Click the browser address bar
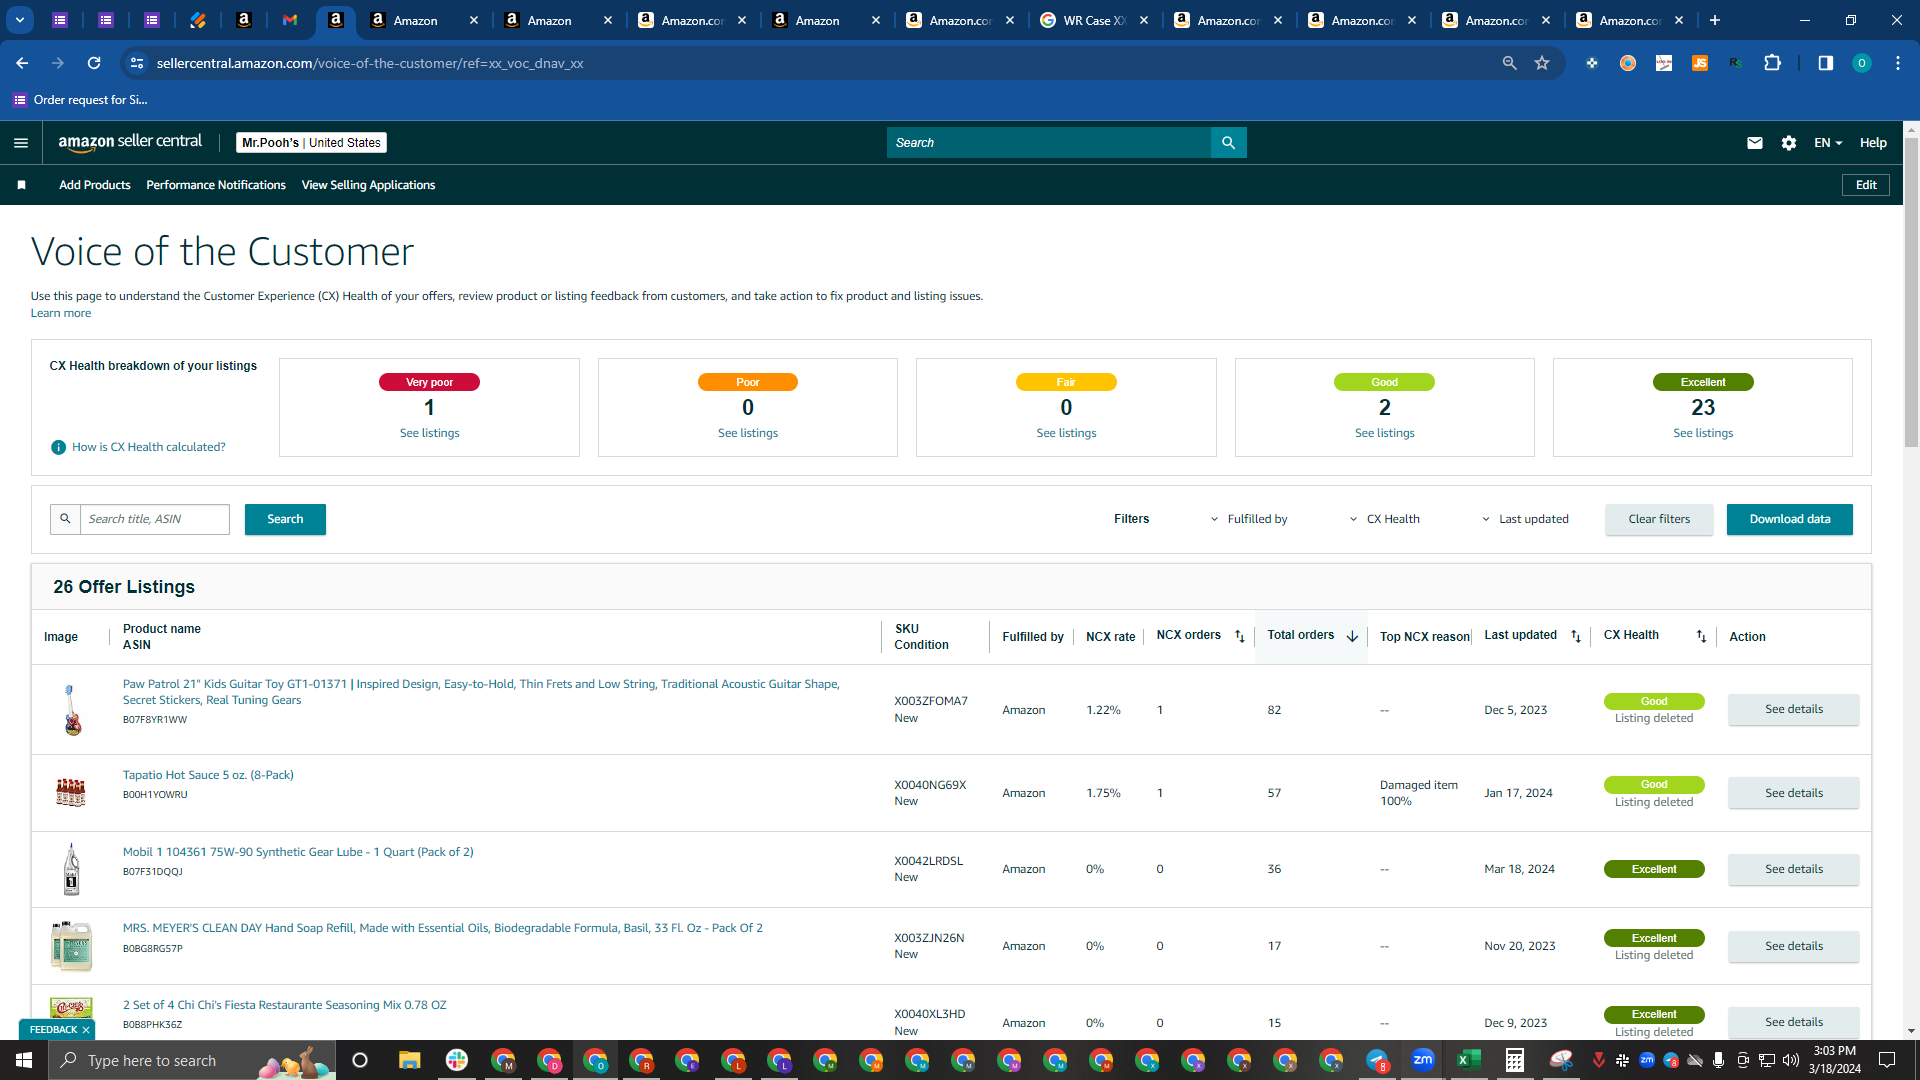 [820, 63]
